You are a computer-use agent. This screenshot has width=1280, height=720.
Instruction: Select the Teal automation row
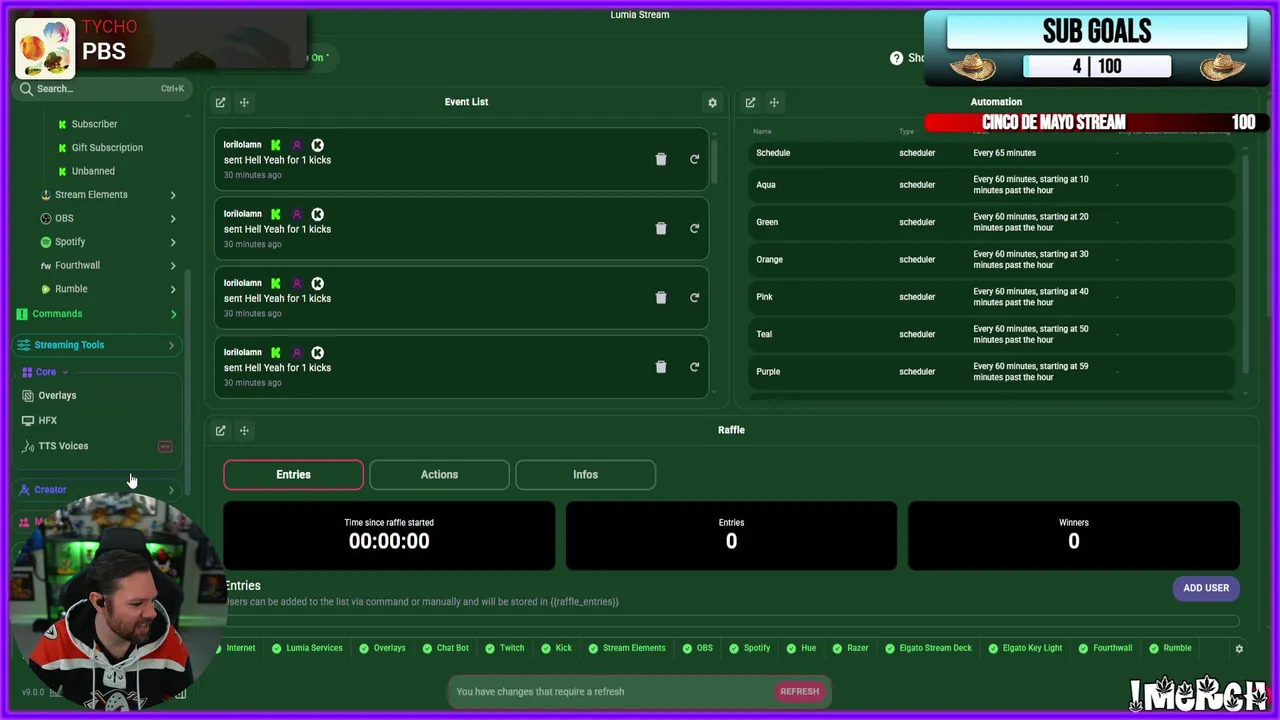pos(990,334)
